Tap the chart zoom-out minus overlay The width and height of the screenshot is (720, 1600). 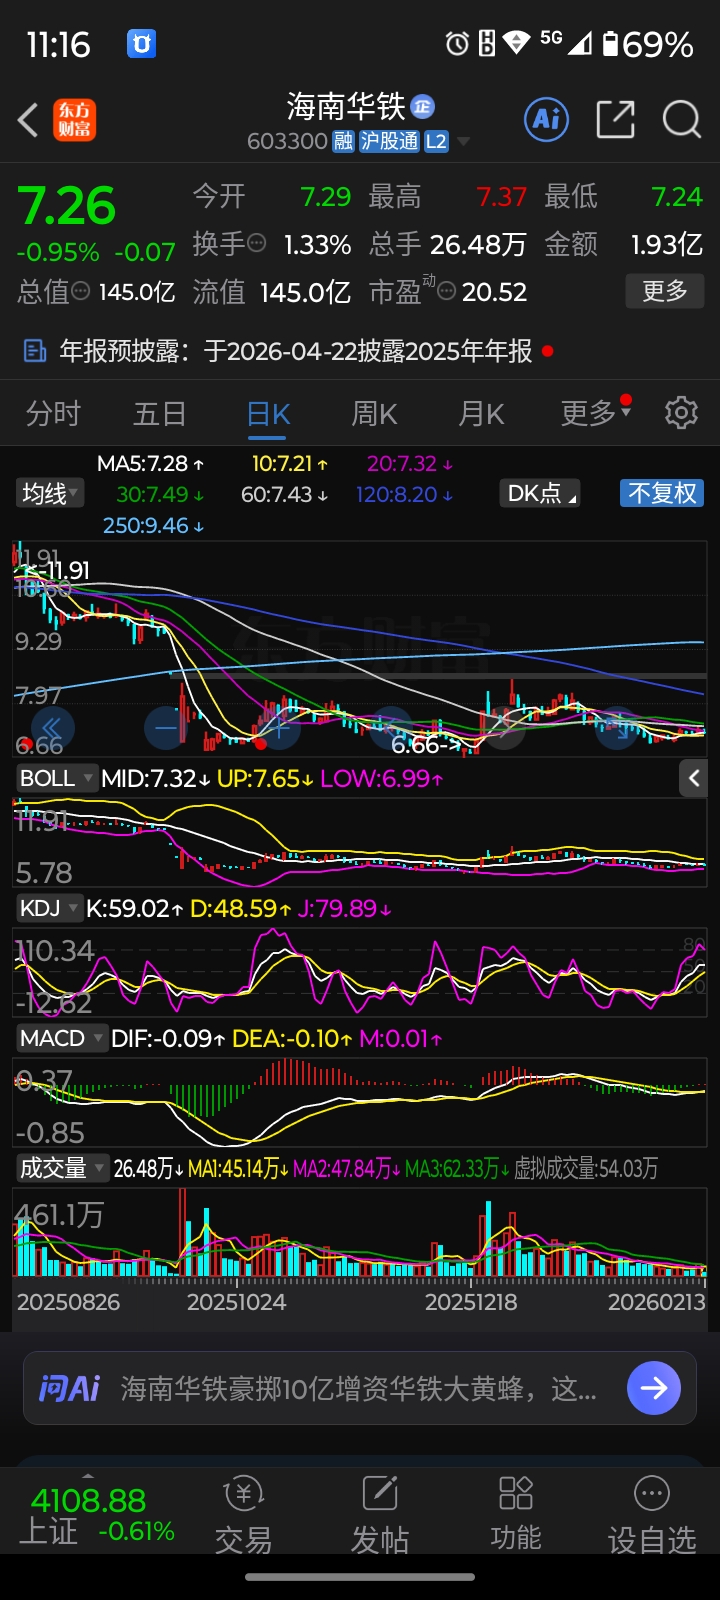point(167,727)
